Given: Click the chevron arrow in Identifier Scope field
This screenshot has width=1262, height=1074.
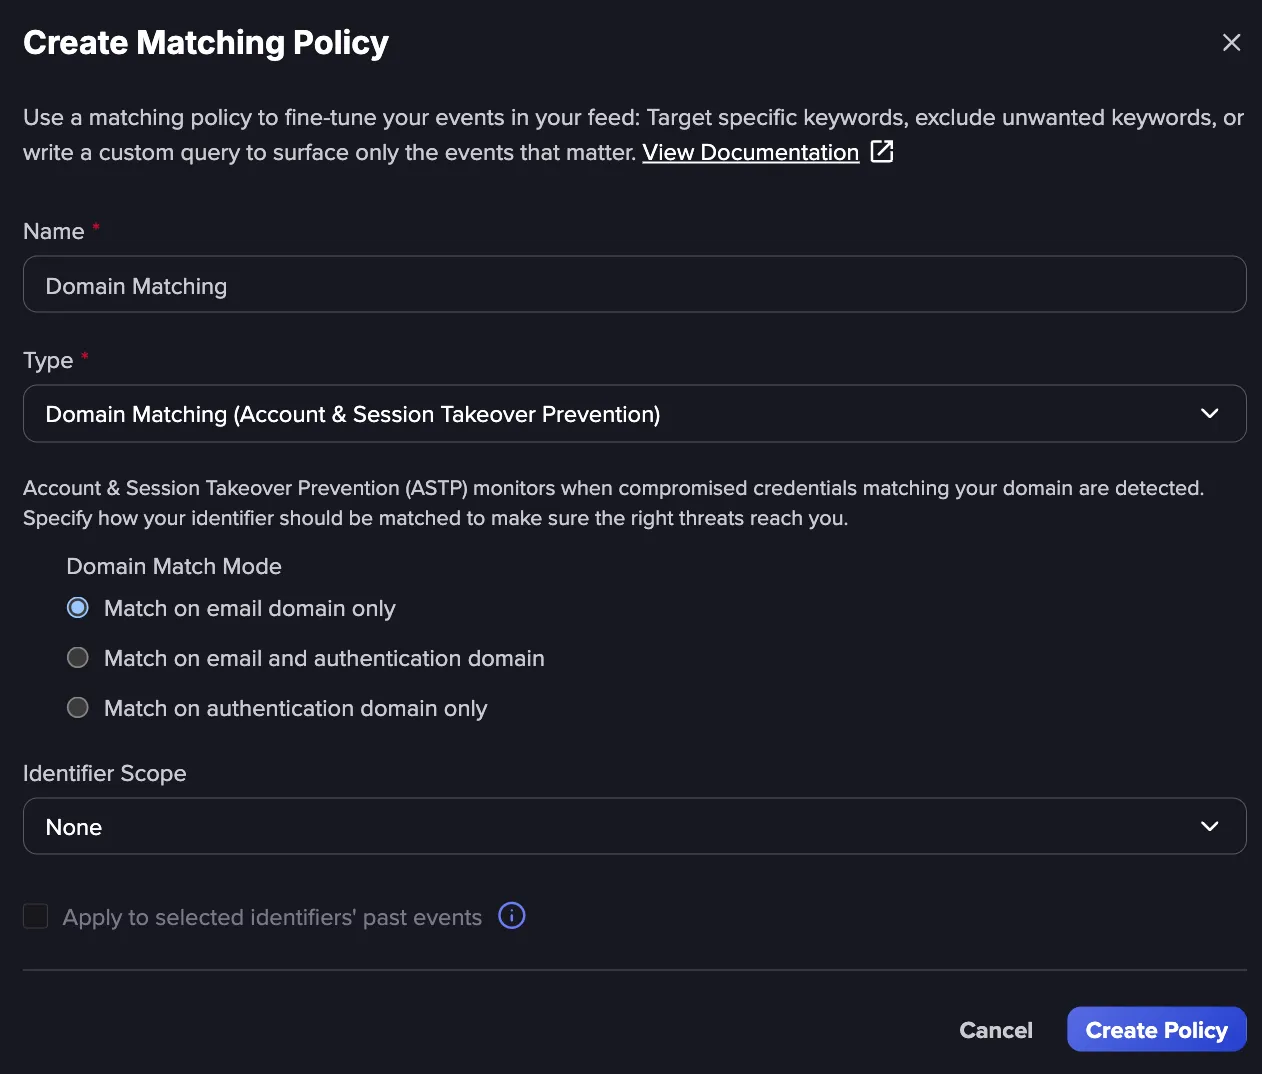Looking at the screenshot, I should (1209, 826).
